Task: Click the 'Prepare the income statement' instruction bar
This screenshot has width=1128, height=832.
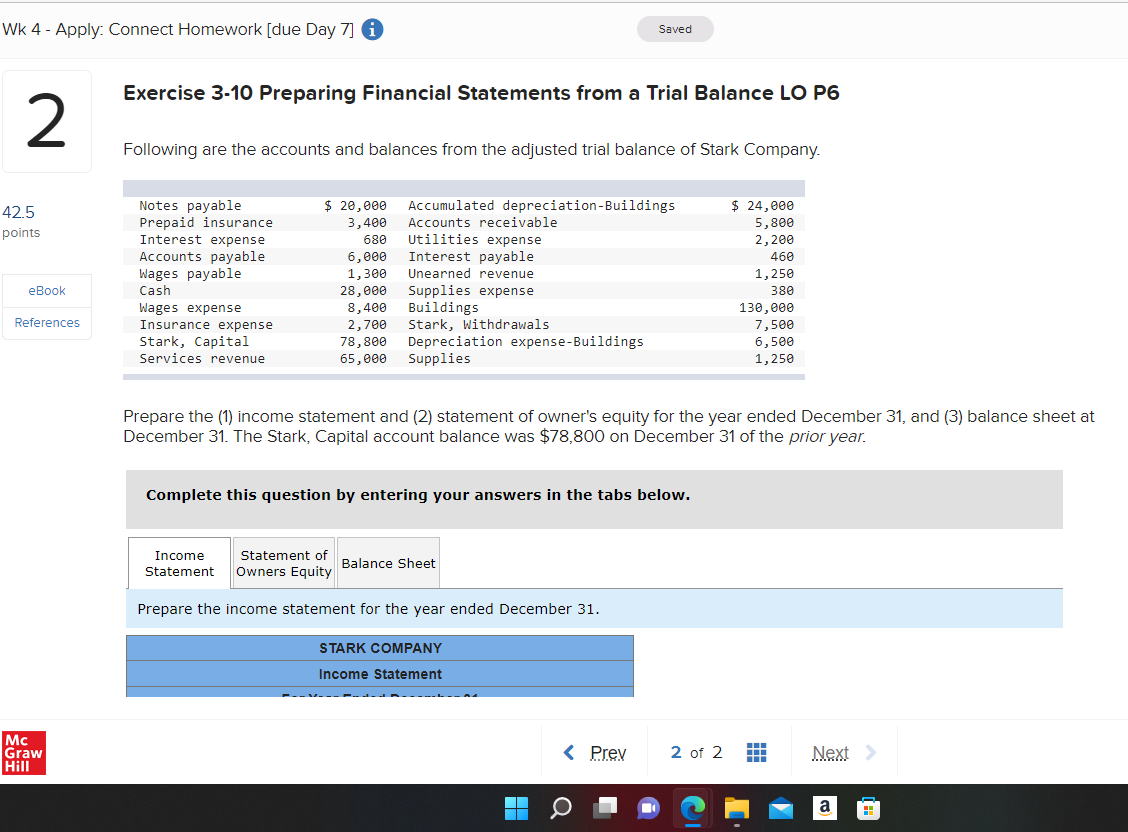Action: [594, 608]
